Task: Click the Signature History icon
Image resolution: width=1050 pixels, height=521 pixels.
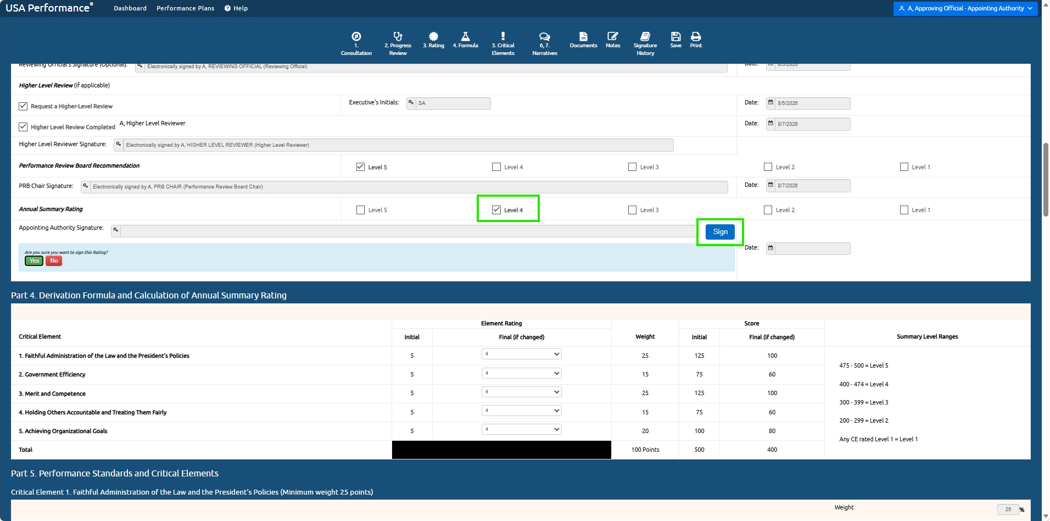Action: pyautogui.click(x=645, y=36)
